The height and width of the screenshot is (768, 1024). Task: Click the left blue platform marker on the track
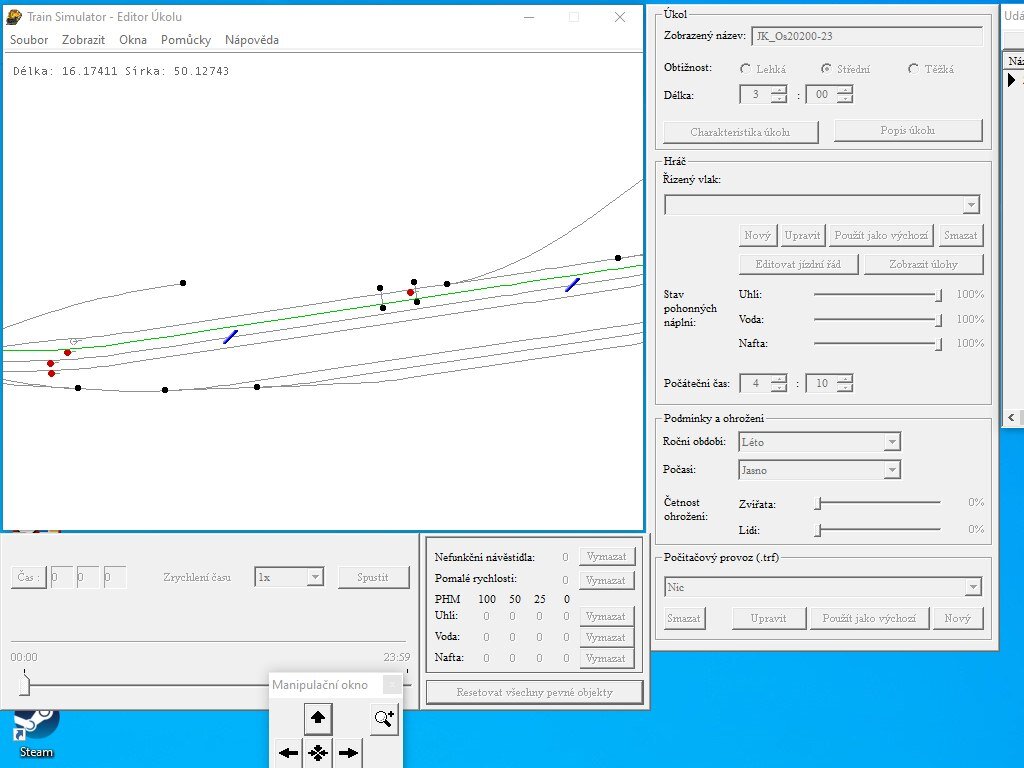[231, 337]
